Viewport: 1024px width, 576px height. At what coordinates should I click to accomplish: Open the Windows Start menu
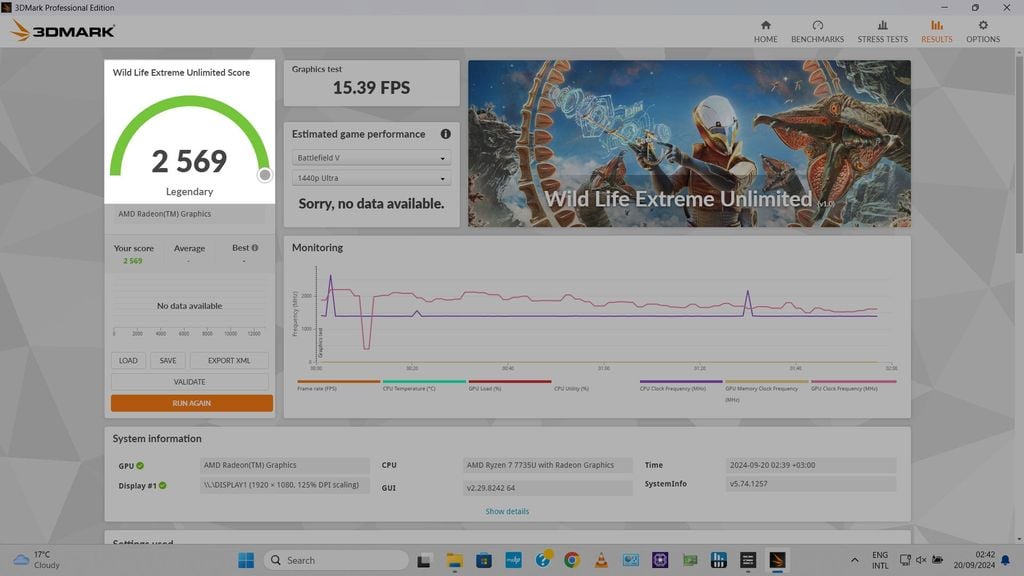click(x=246, y=560)
